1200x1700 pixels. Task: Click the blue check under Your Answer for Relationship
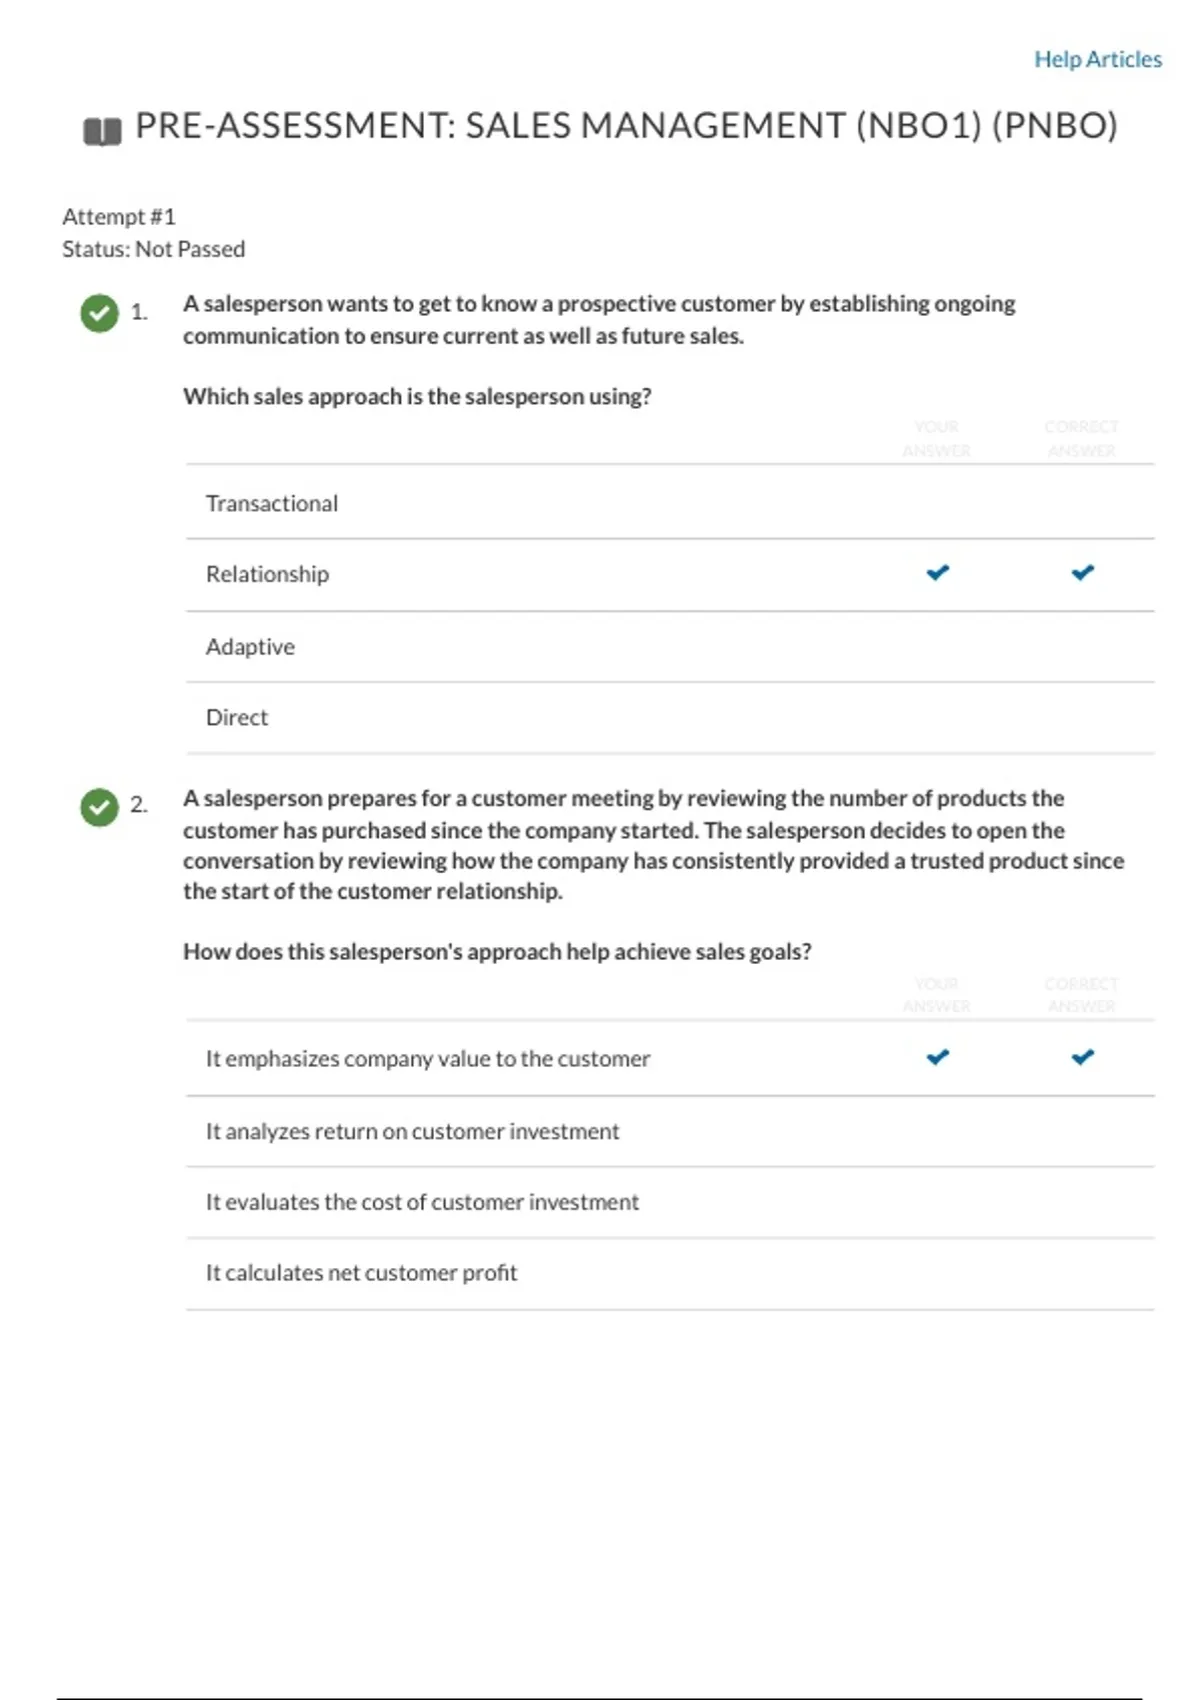pos(936,572)
